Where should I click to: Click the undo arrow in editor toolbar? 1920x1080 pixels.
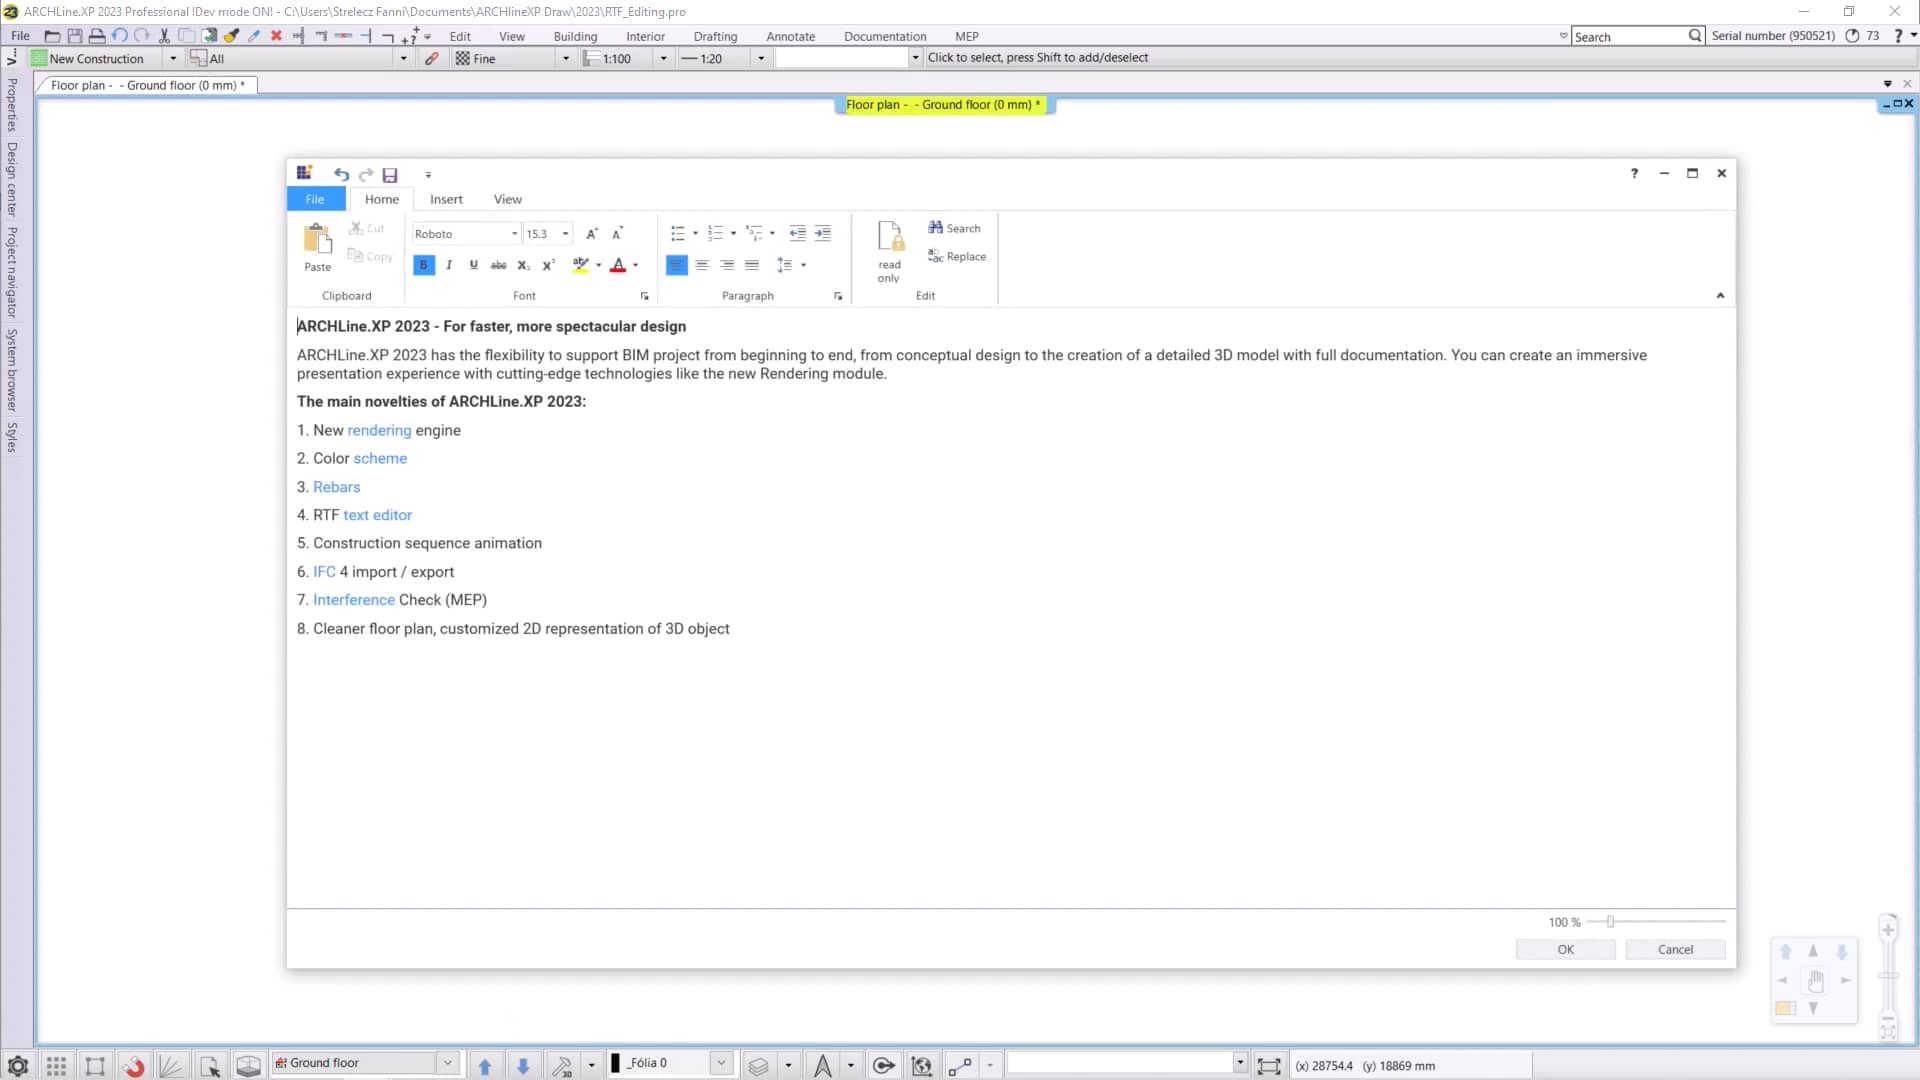(341, 174)
